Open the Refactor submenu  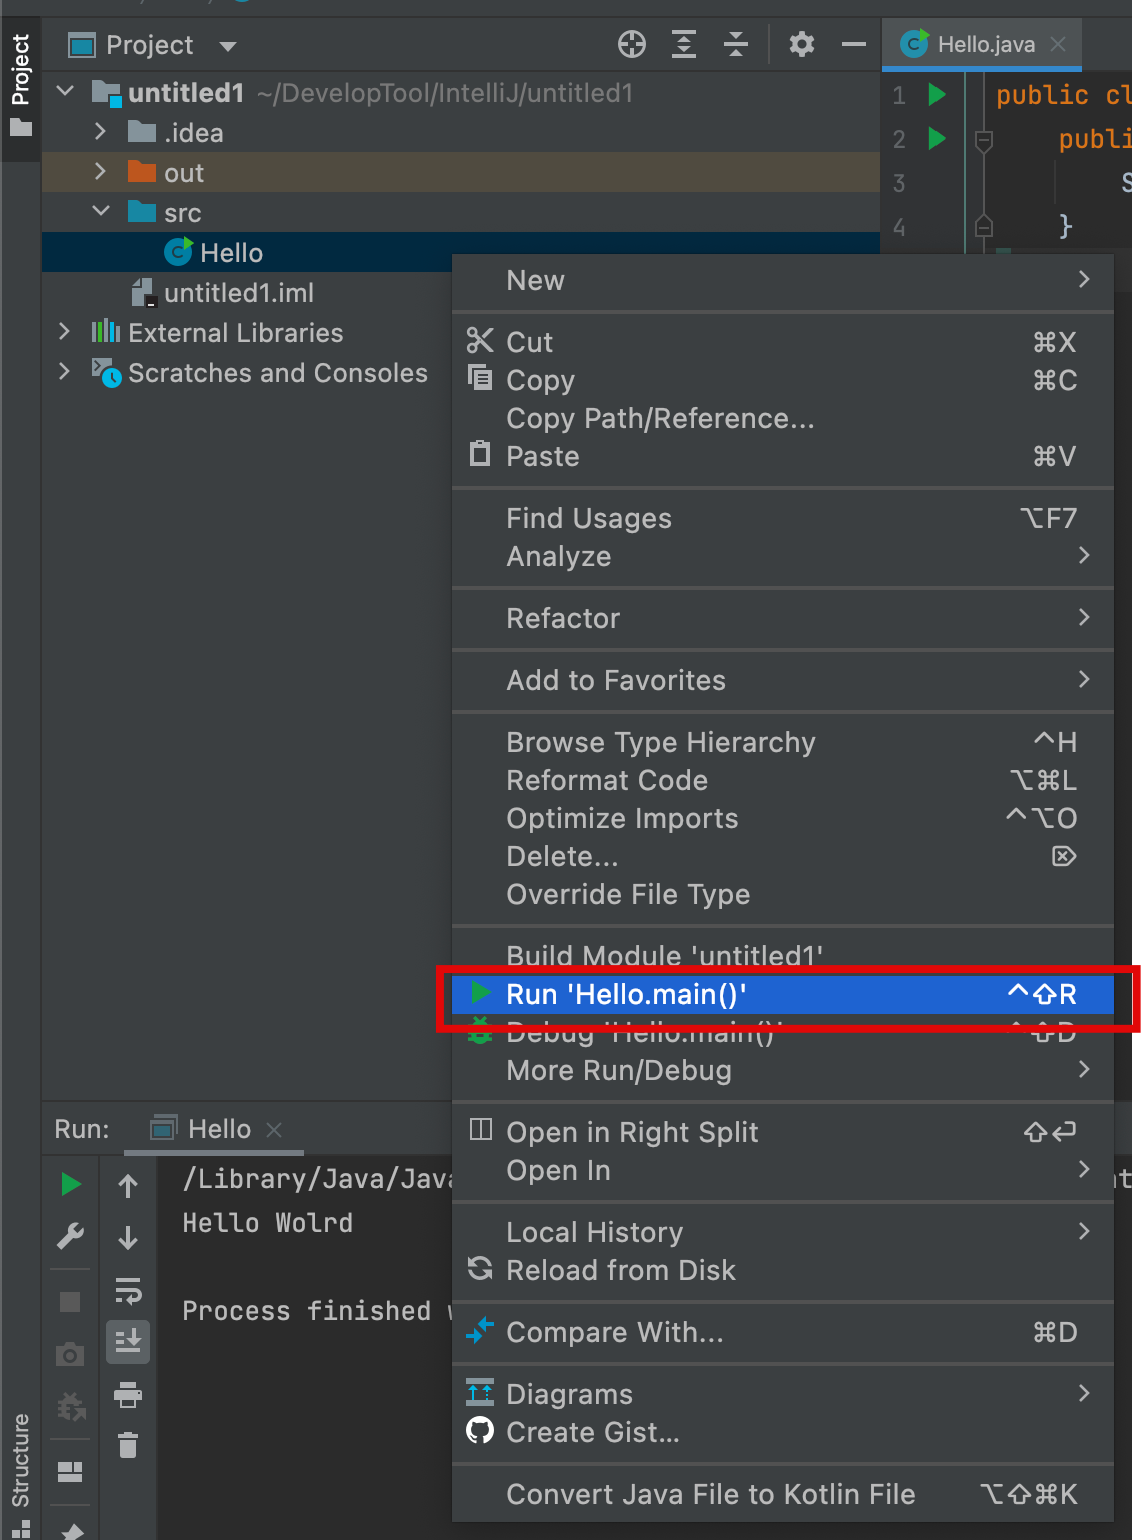[783, 618]
